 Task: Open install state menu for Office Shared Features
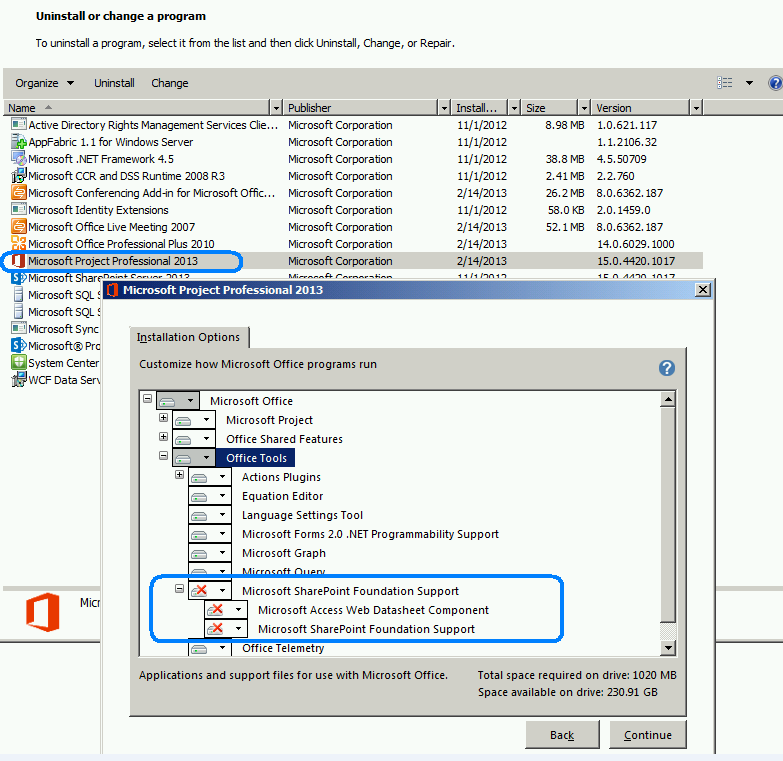coord(194,439)
